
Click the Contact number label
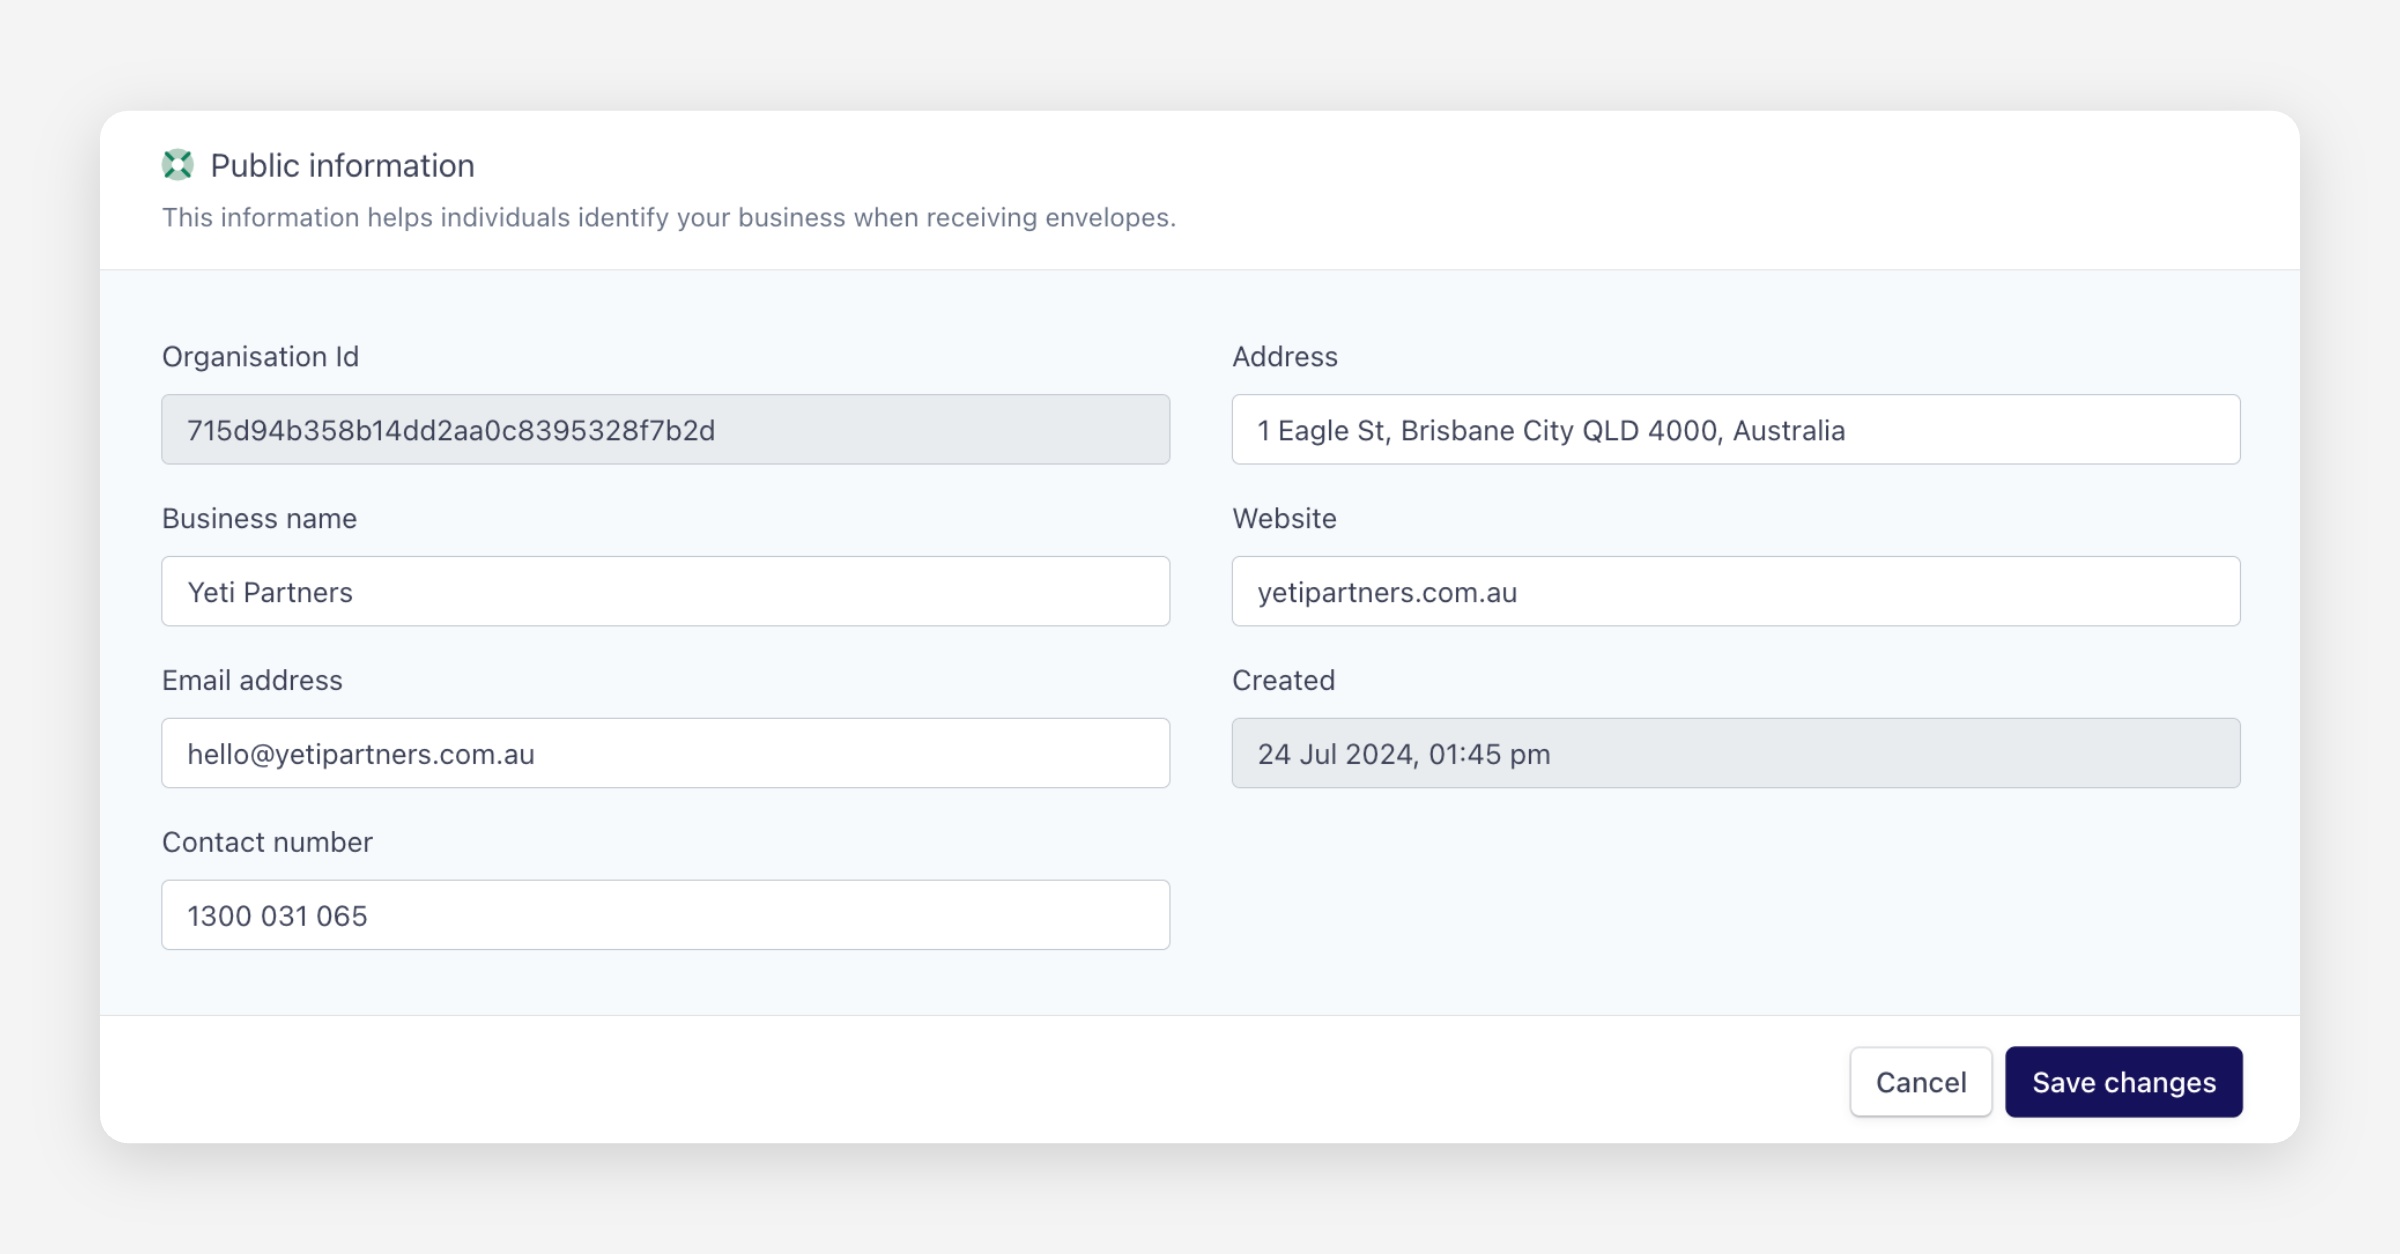click(267, 843)
